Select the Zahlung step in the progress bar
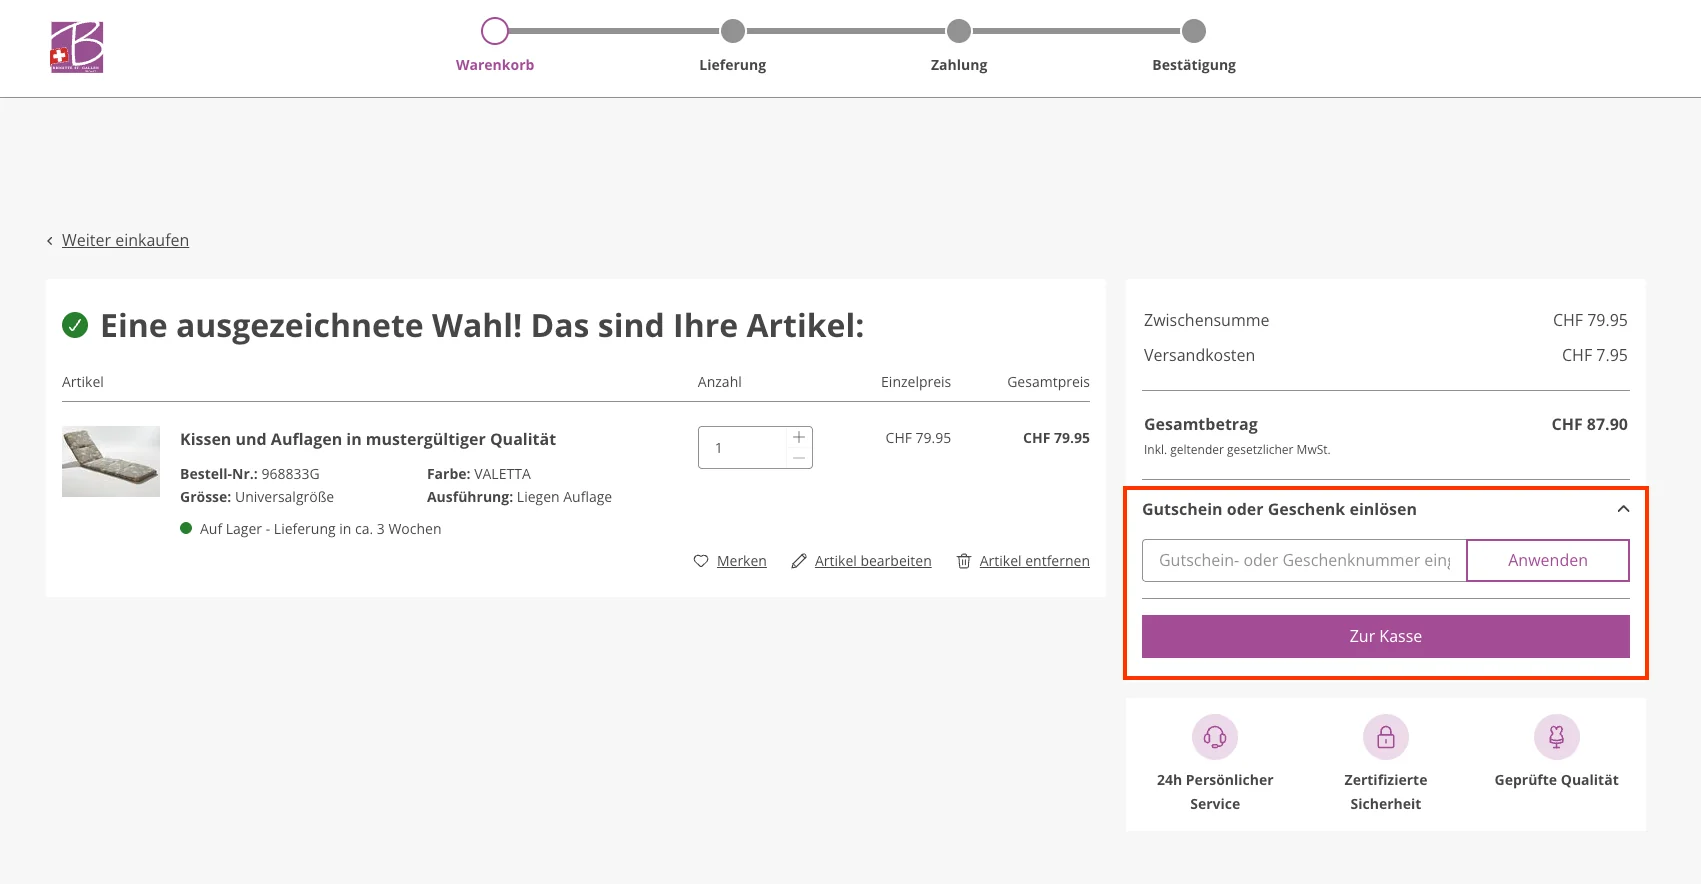1701x884 pixels. tap(958, 31)
